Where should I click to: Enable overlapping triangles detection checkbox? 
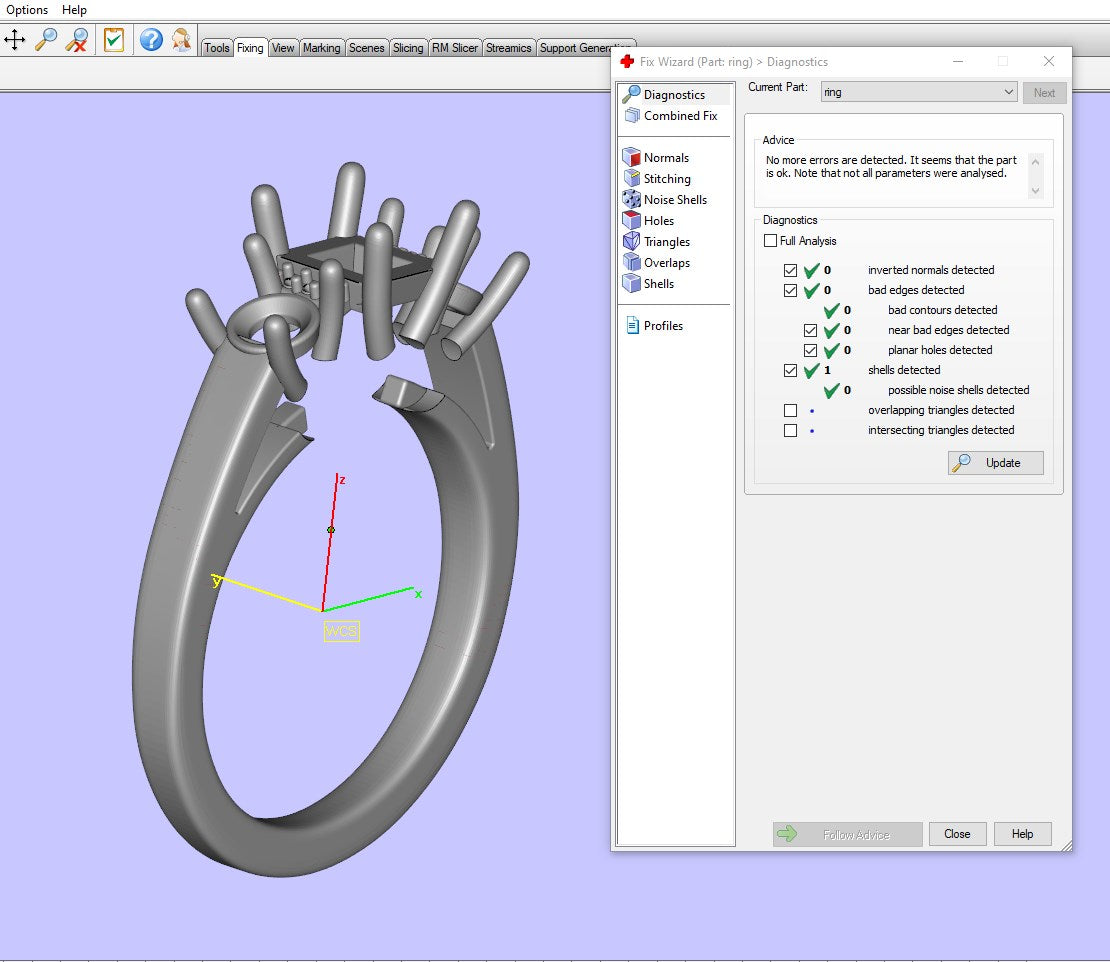point(791,410)
